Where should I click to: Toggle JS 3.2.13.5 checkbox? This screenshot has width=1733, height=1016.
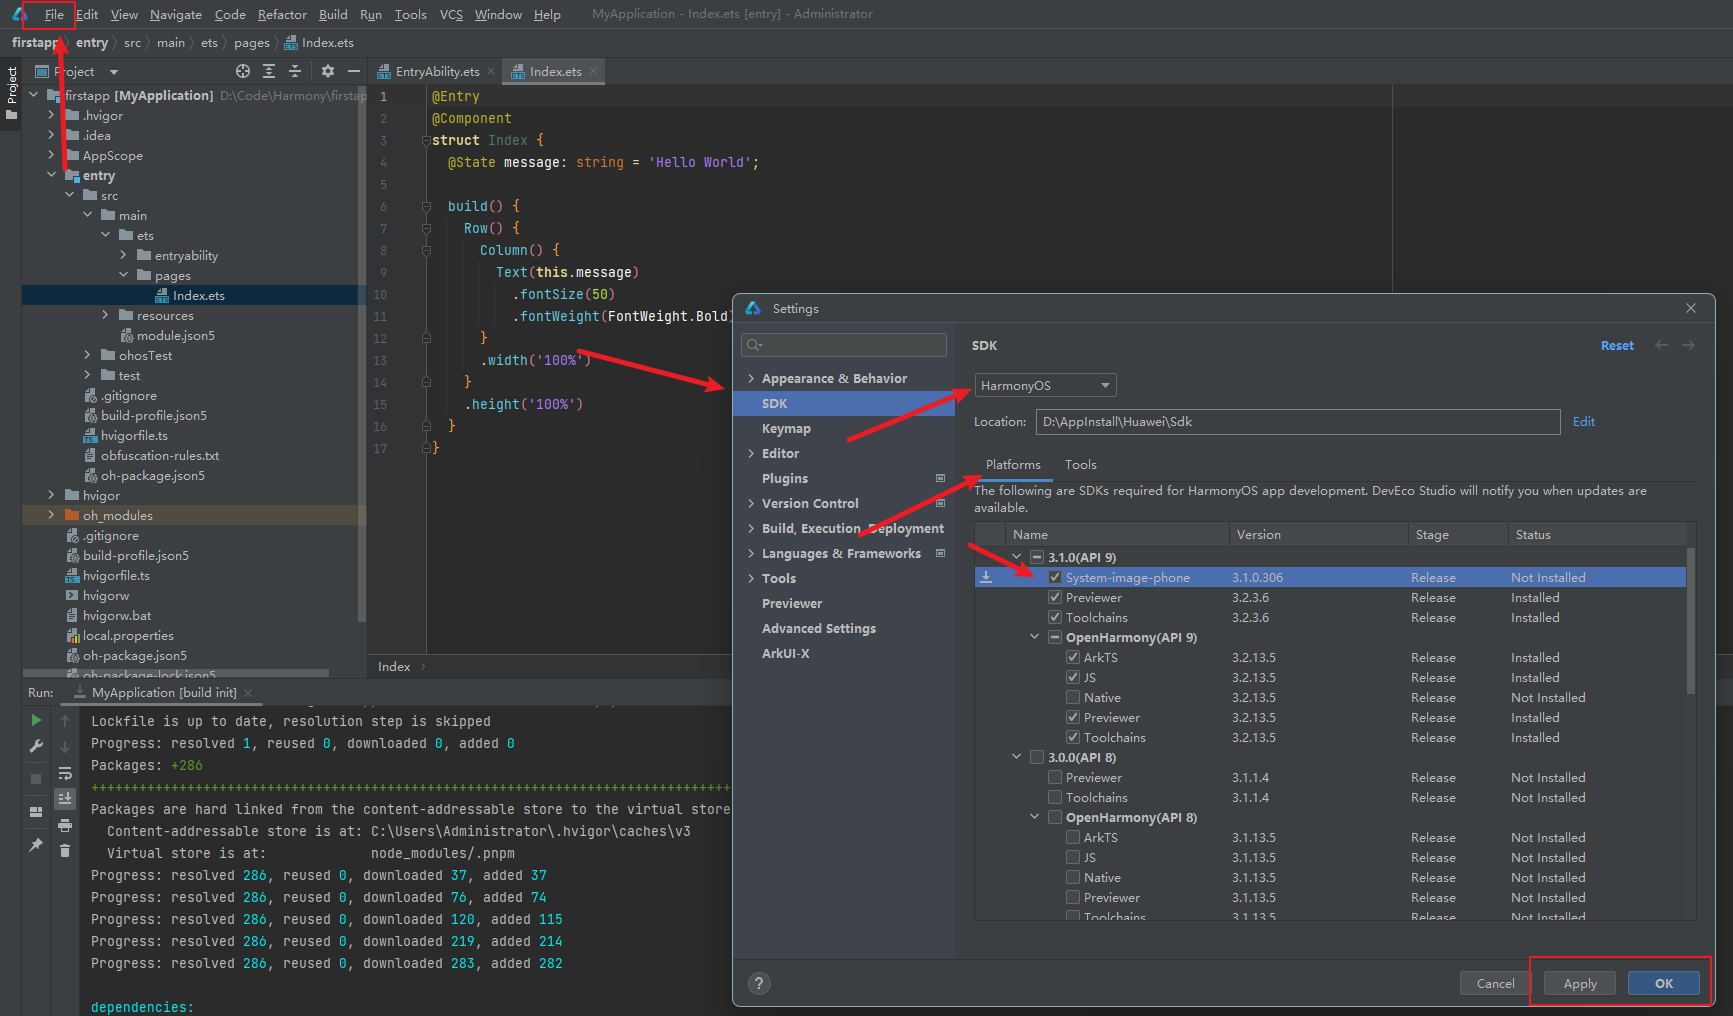pyautogui.click(x=1072, y=677)
